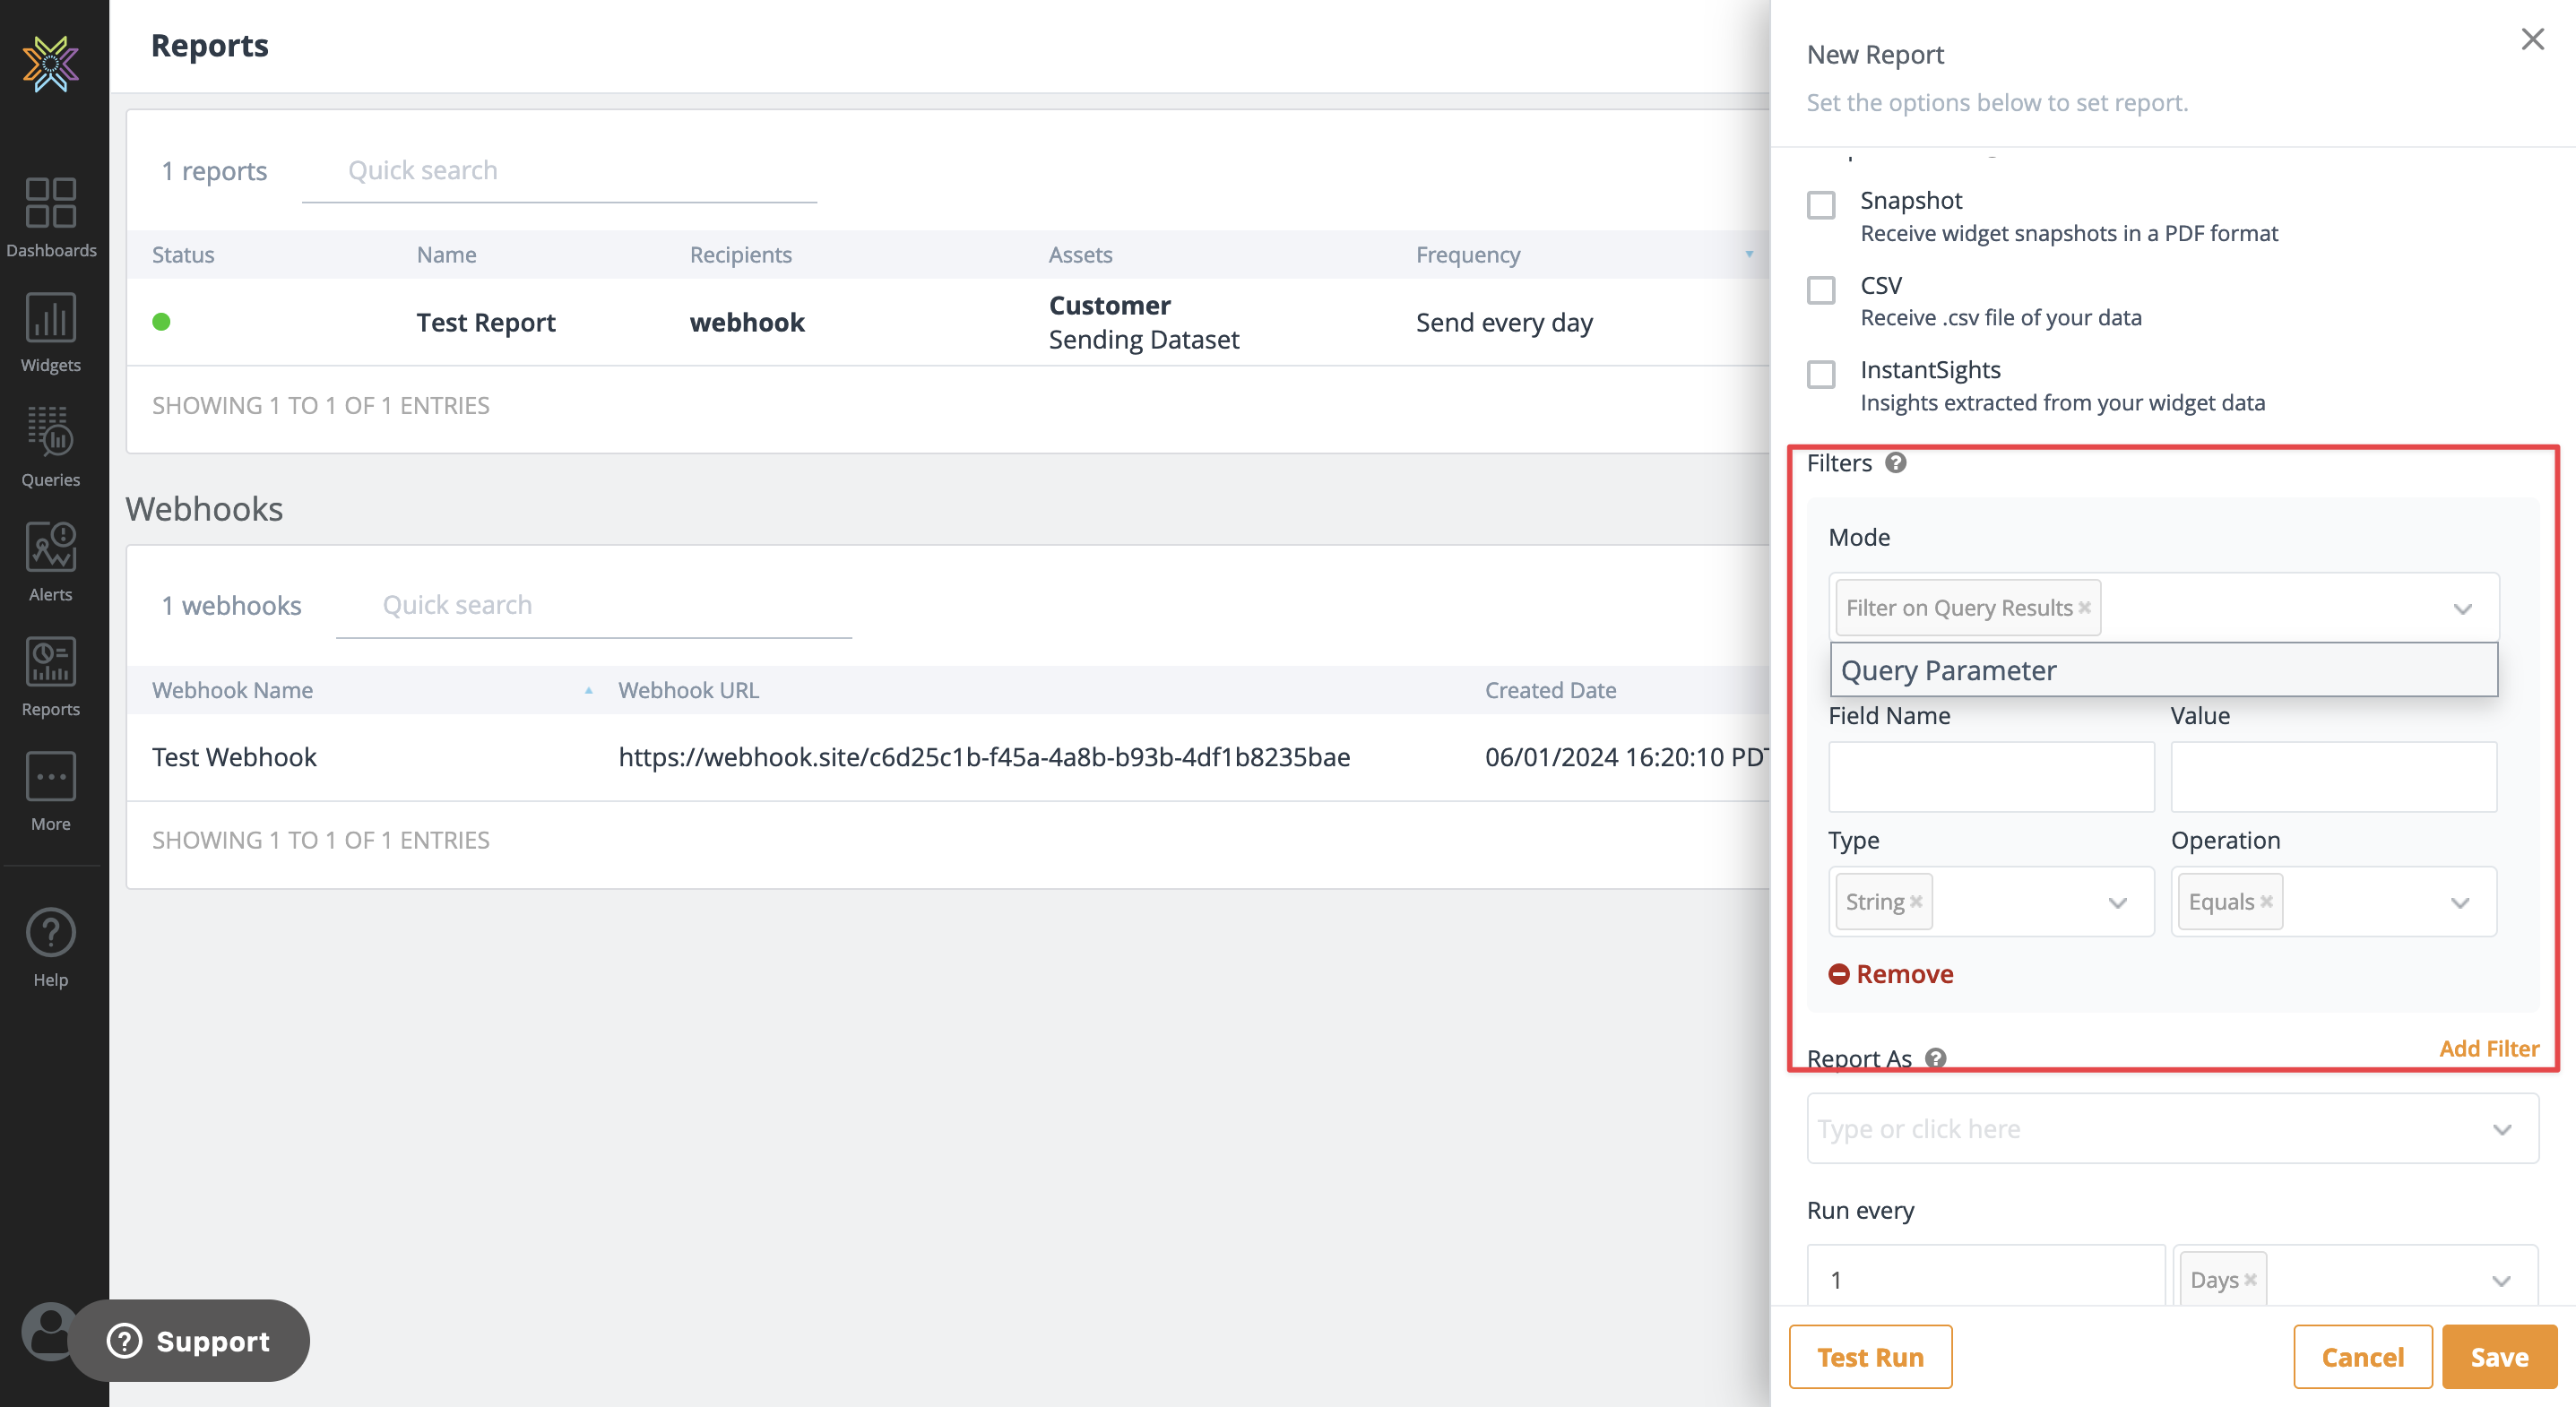Remove the Filter on Query Results tag

[2085, 608]
